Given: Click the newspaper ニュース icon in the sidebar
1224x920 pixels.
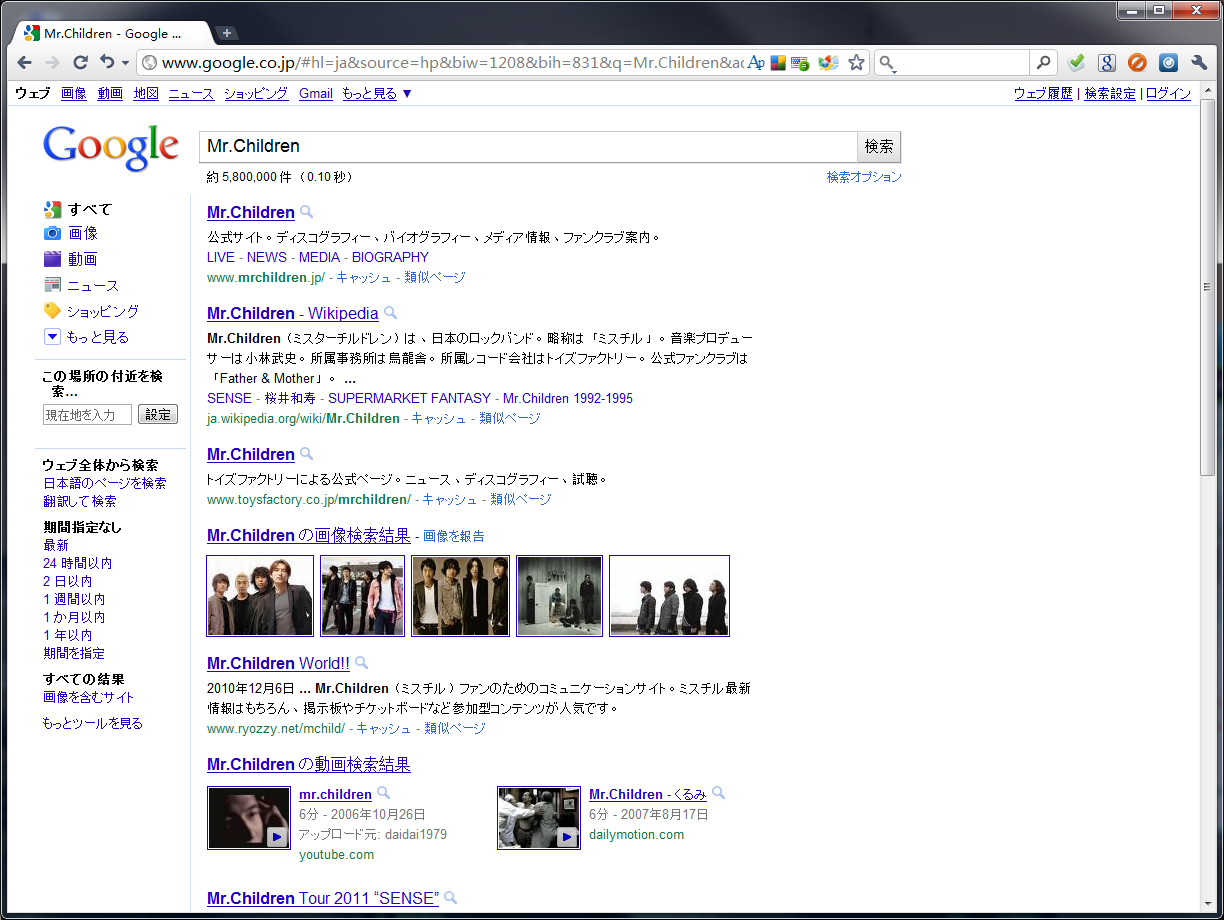Looking at the screenshot, I should pos(52,285).
